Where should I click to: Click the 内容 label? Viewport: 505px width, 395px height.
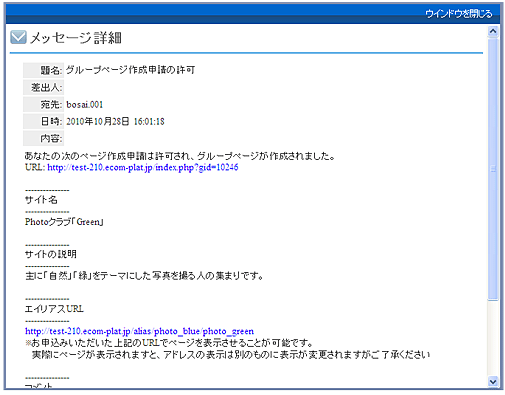[43, 138]
